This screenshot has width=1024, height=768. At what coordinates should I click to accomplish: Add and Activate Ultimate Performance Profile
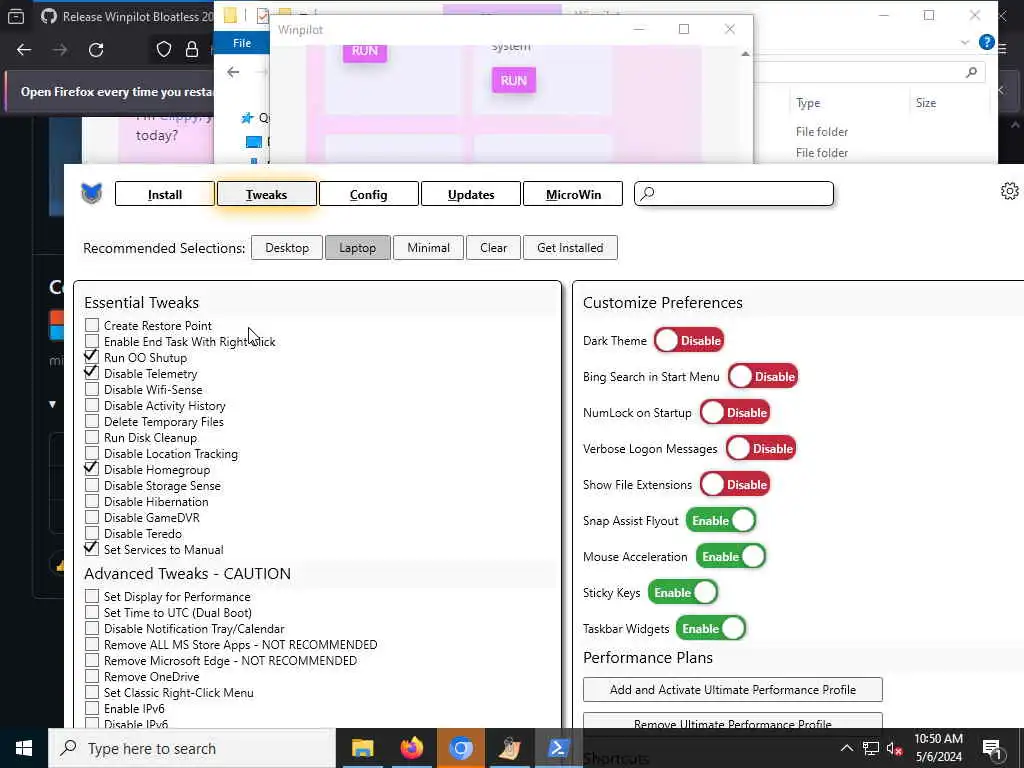pos(733,689)
